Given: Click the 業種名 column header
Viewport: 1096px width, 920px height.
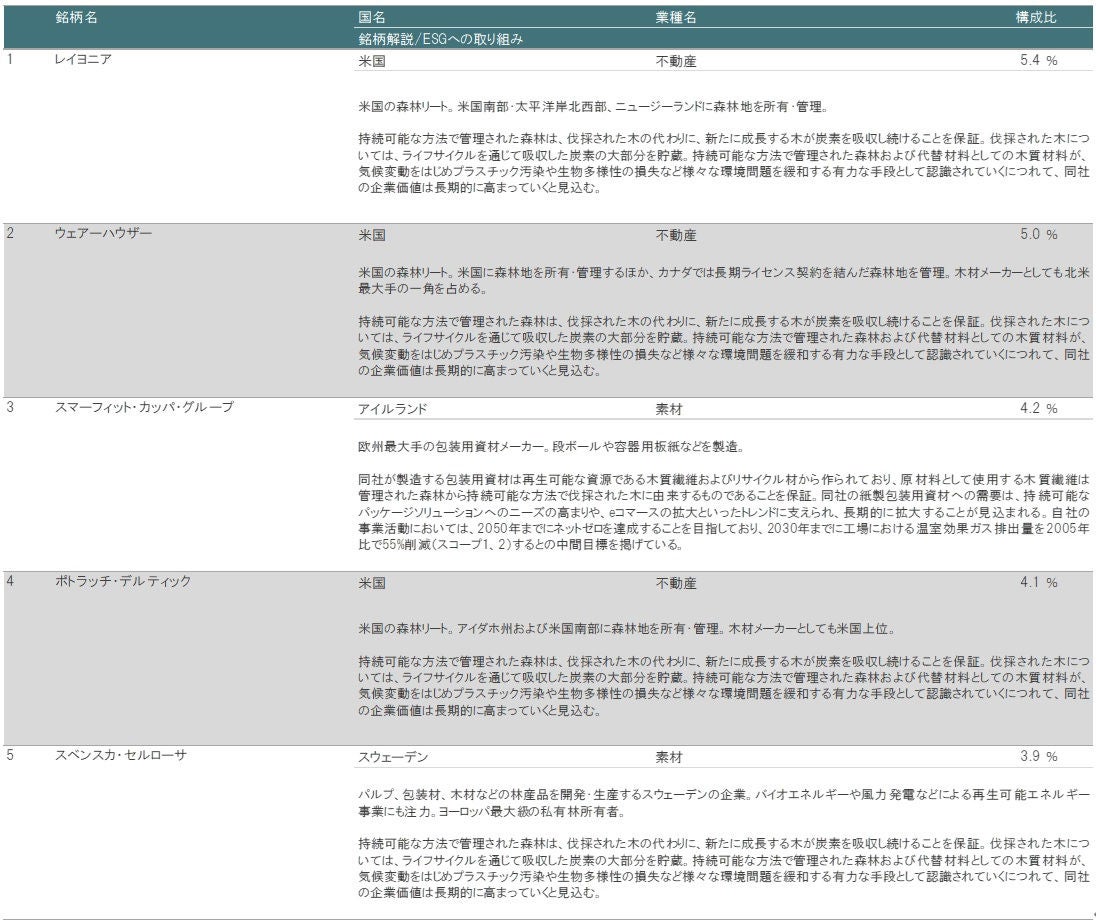Looking at the screenshot, I should 676,18.
